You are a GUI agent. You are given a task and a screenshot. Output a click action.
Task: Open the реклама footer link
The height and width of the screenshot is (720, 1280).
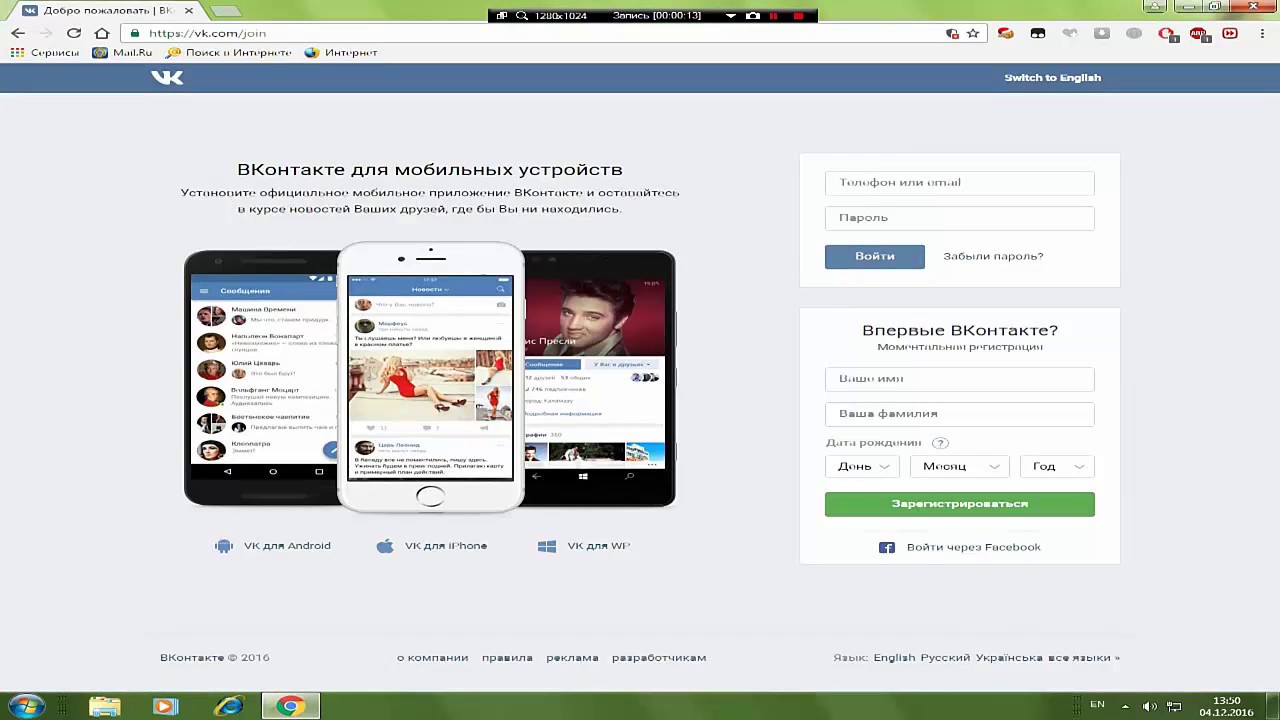(572, 657)
